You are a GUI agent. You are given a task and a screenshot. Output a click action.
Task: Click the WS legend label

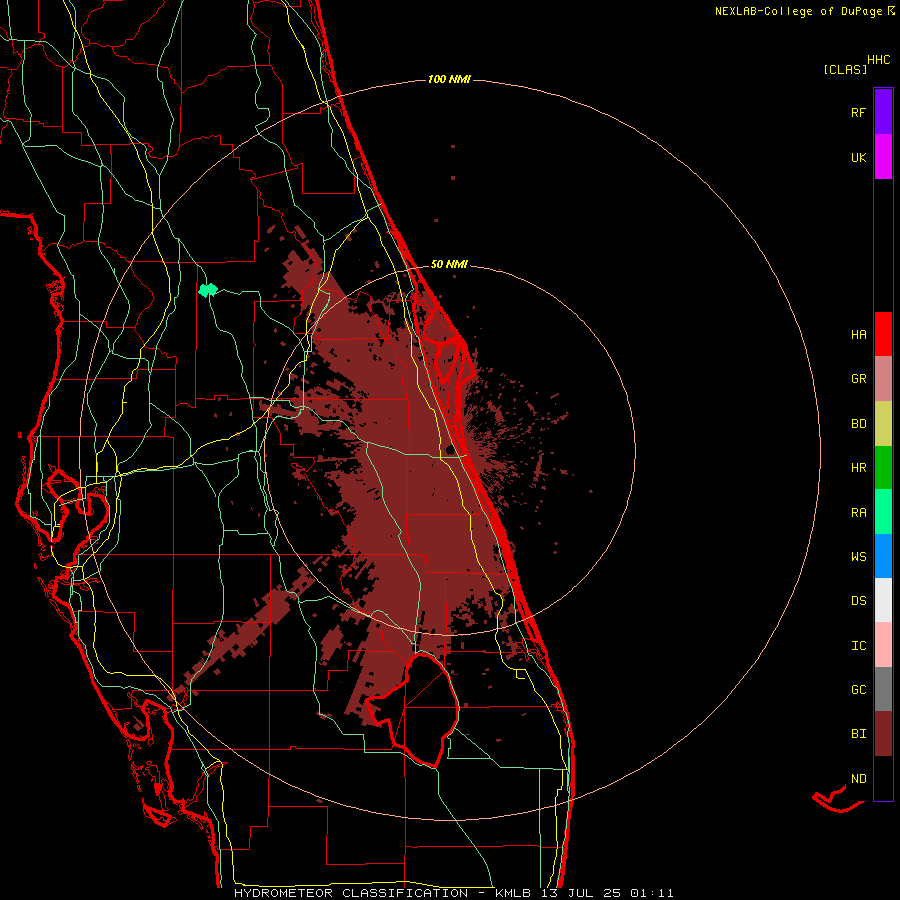coord(858,557)
